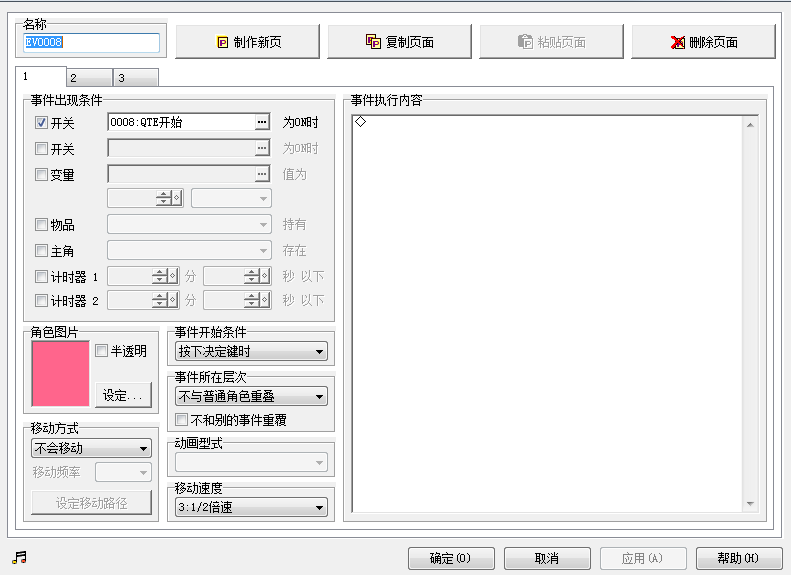The width and height of the screenshot is (791, 575).
Task: Open the 移动频率 dropdown
Action: [124, 472]
